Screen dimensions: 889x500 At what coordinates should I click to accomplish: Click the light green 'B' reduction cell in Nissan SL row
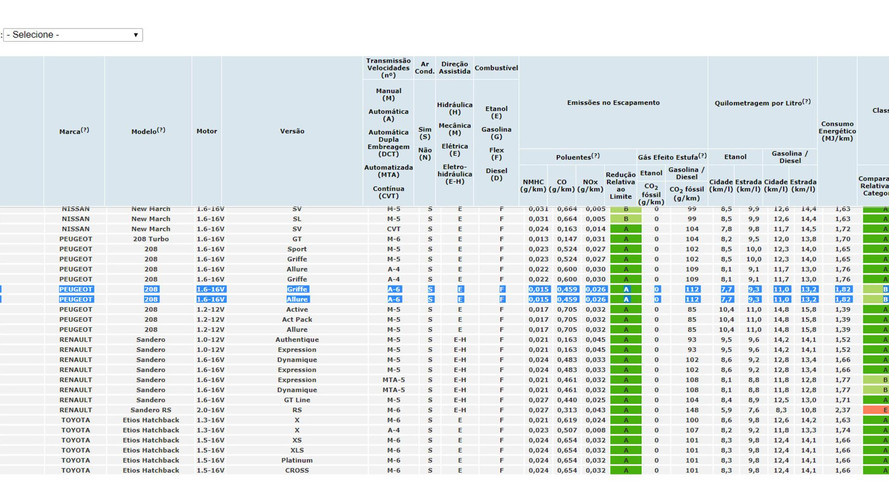coord(626,219)
